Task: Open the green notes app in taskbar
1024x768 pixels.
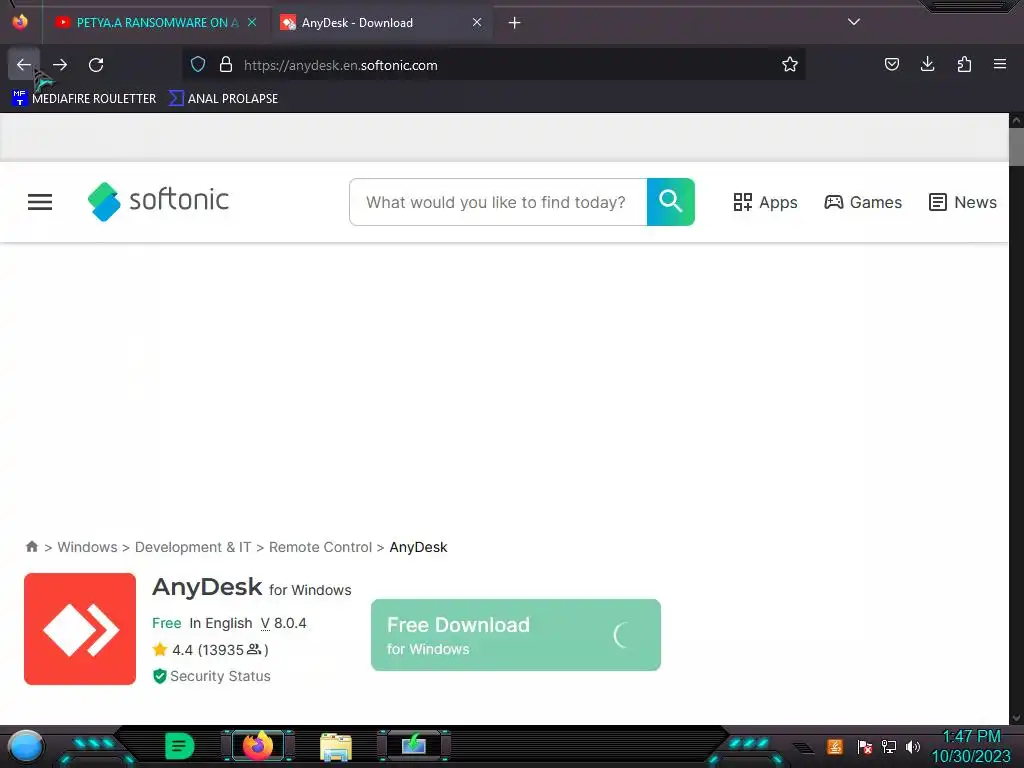Action: pos(180,746)
